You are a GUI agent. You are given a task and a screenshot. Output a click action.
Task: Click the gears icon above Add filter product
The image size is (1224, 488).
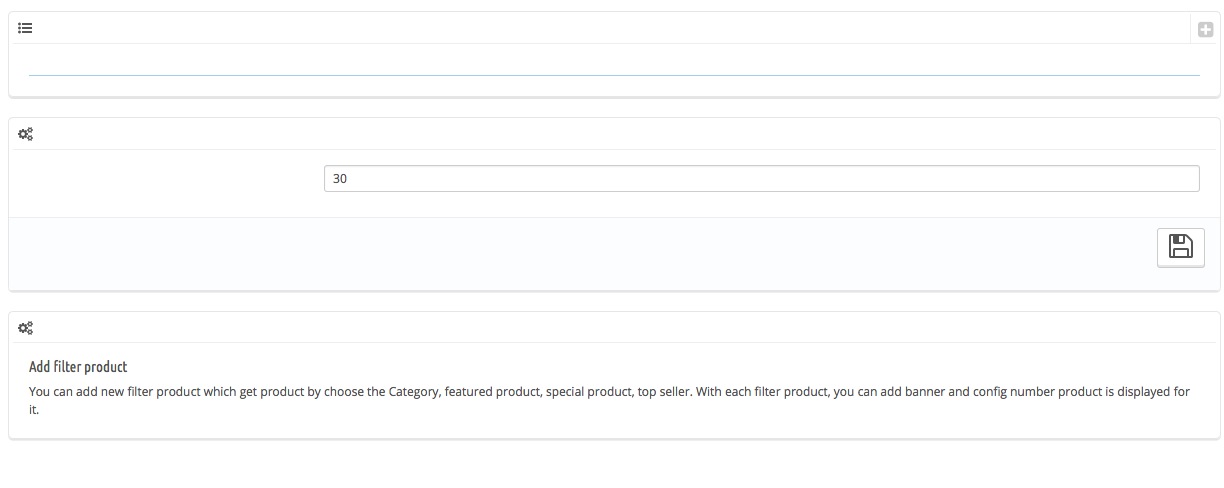point(26,328)
